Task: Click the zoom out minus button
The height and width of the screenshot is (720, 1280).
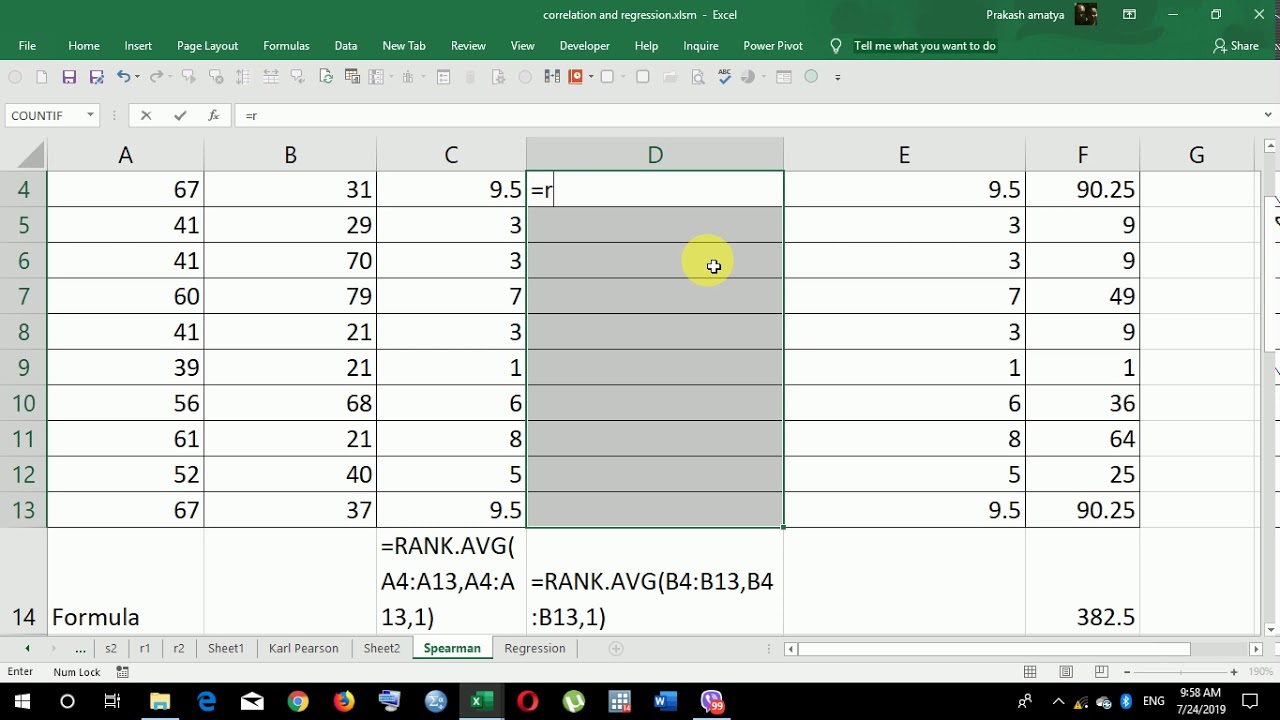Action: point(1127,672)
